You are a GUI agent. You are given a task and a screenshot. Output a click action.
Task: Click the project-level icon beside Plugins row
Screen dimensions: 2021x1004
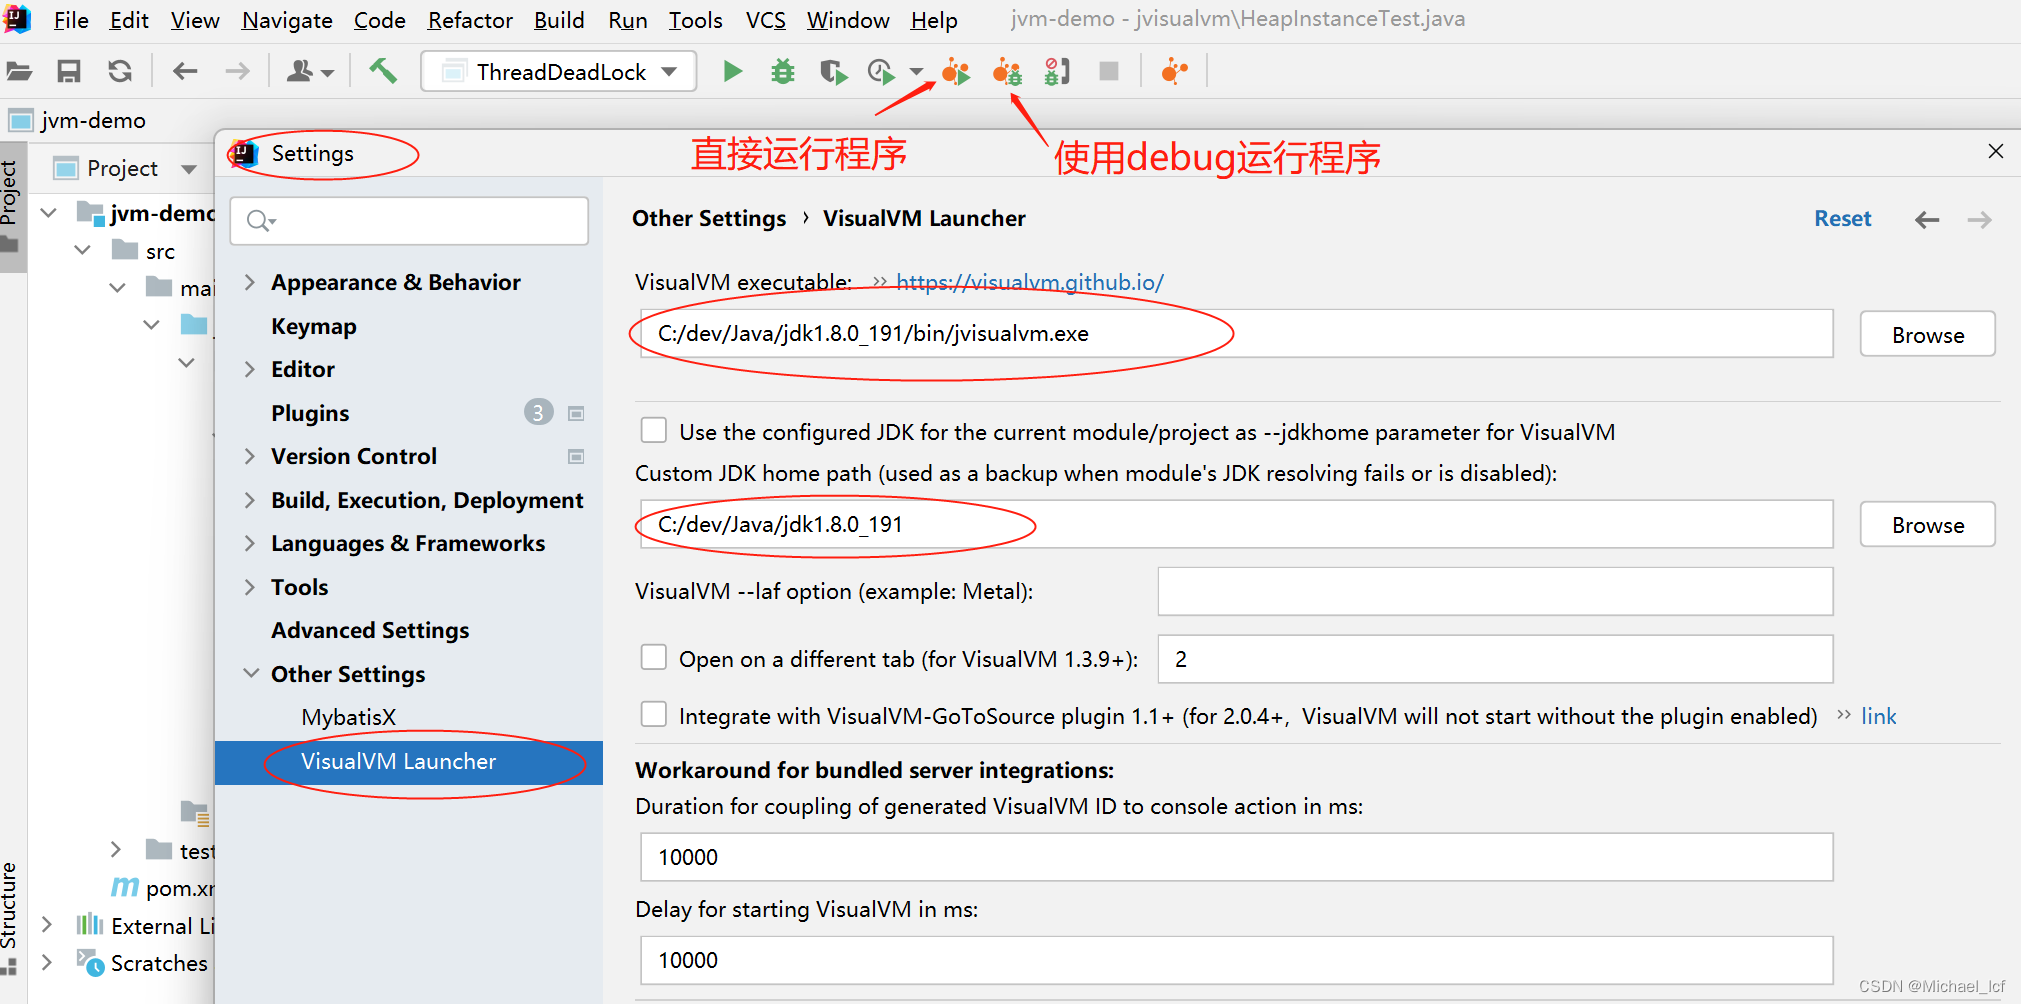pyautogui.click(x=576, y=413)
